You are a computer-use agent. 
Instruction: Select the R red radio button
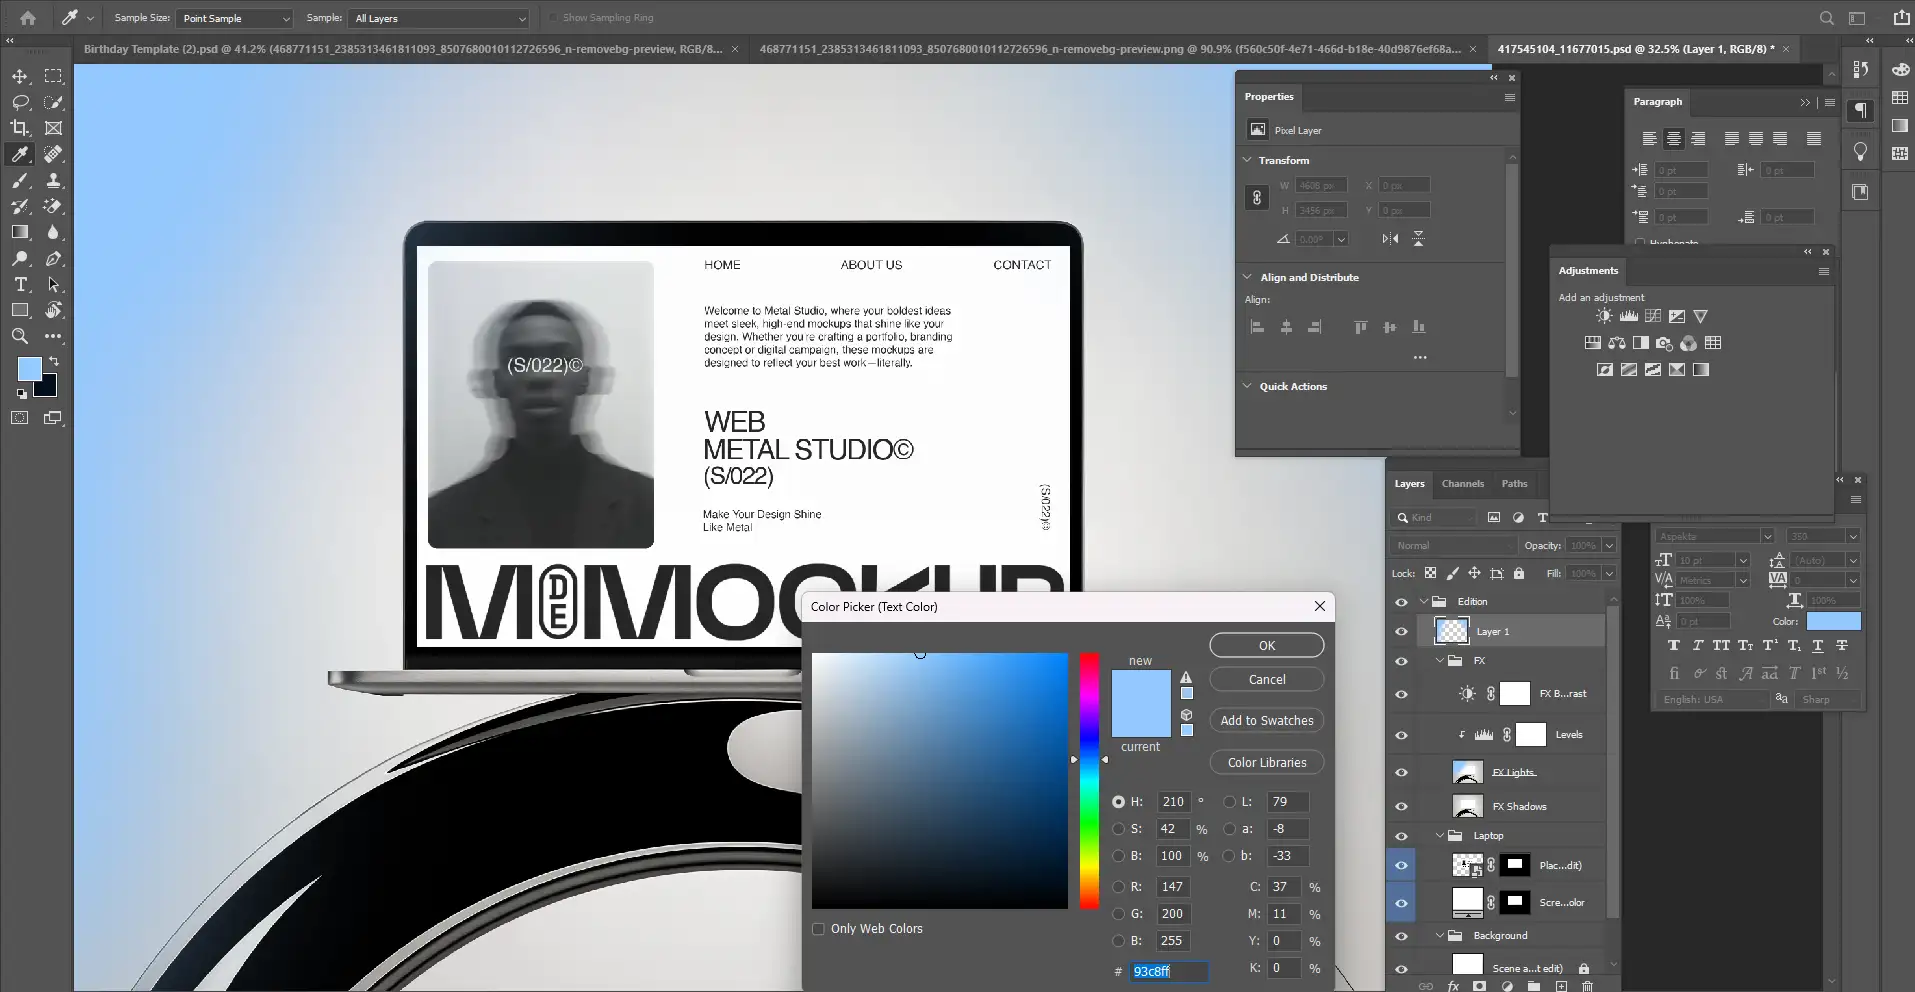(x=1119, y=887)
